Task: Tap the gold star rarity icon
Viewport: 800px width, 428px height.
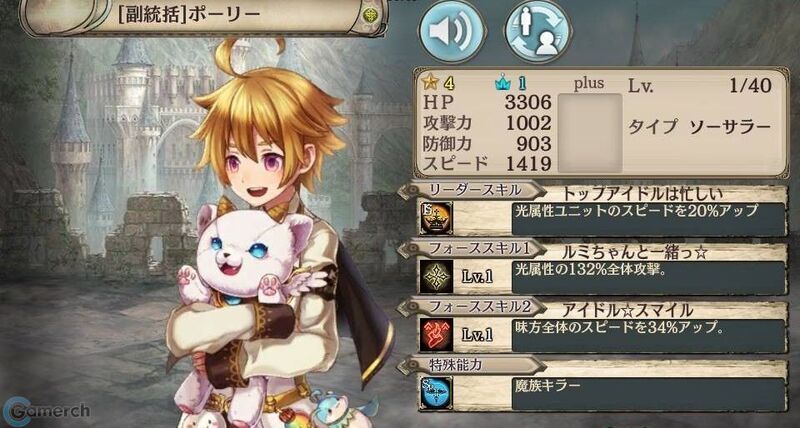Action: [x=428, y=82]
